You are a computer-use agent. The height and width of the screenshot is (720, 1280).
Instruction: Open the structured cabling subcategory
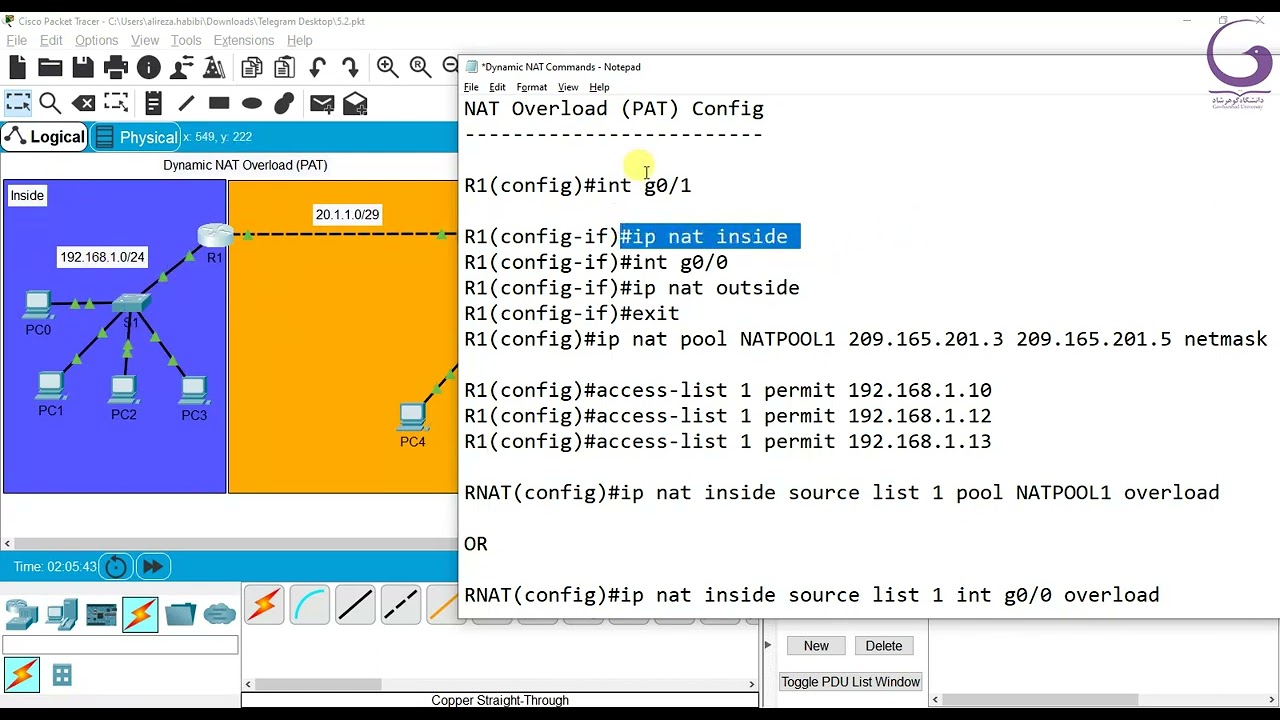click(62, 676)
